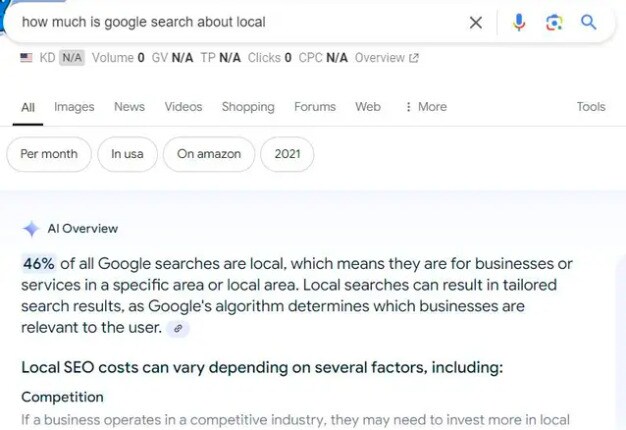The height and width of the screenshot is (430, 626).
Task: Select the Forums tab
Action: tap(315, 107)
